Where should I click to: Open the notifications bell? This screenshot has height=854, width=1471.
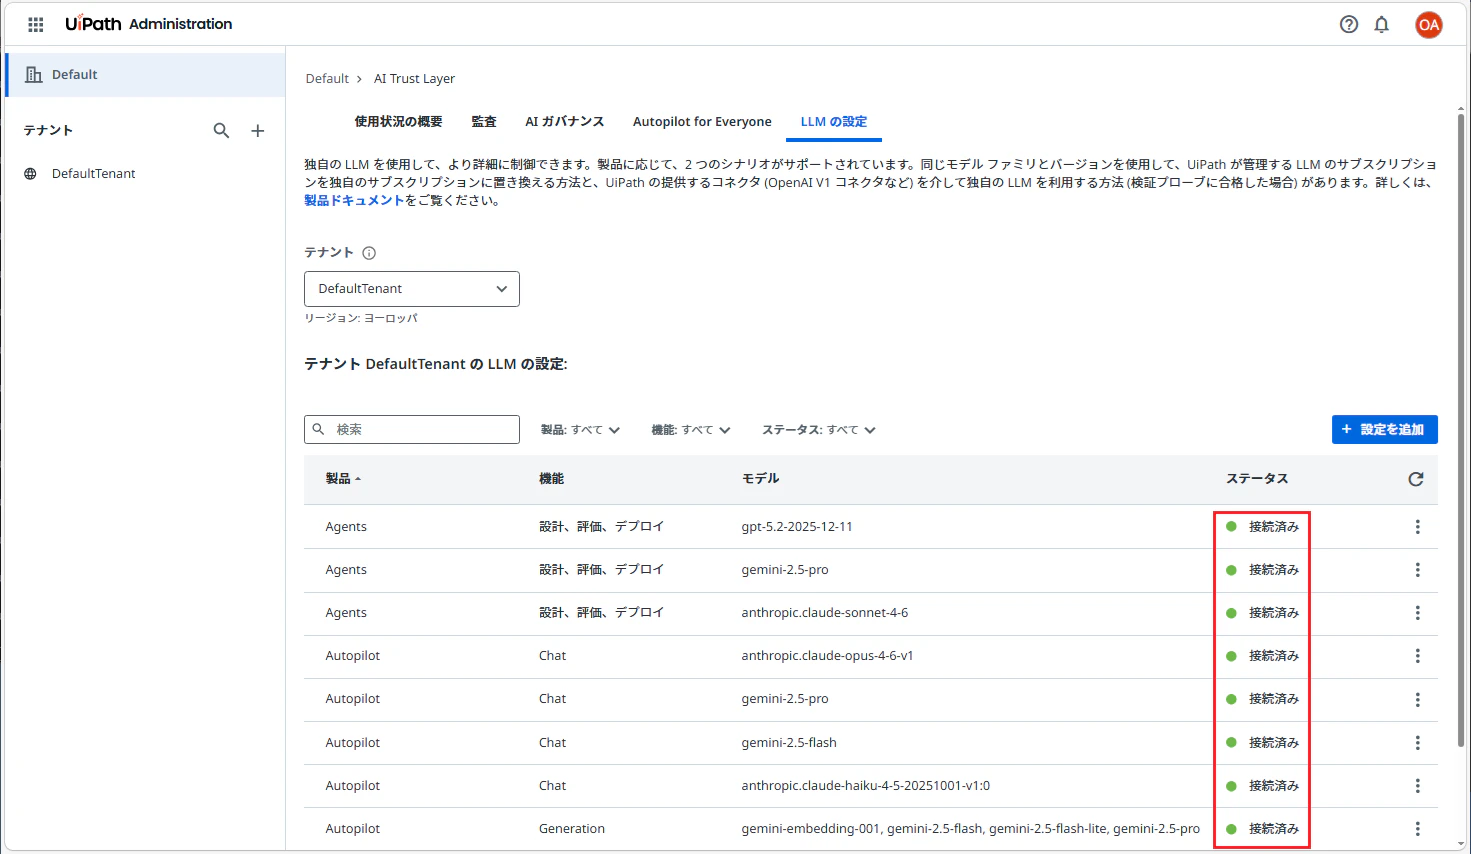tap(1381, 24)
